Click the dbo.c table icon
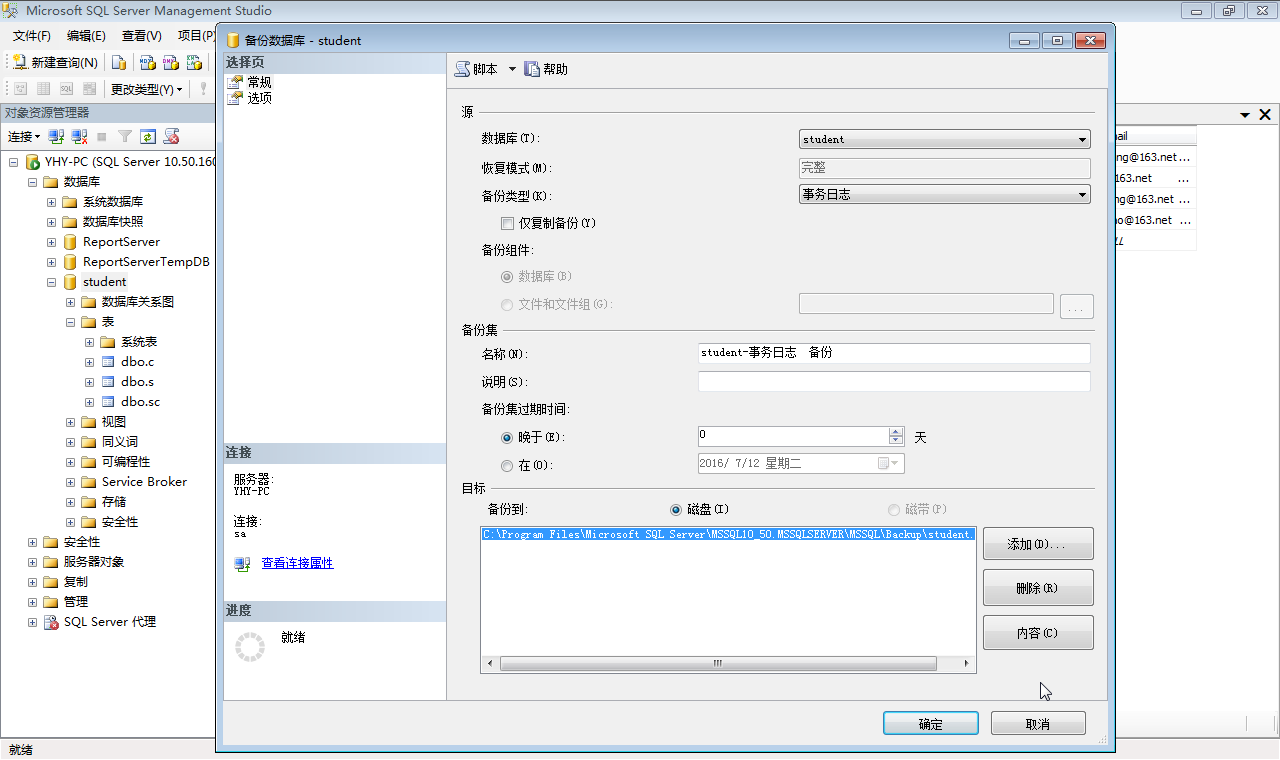 [x=108, y=362]
